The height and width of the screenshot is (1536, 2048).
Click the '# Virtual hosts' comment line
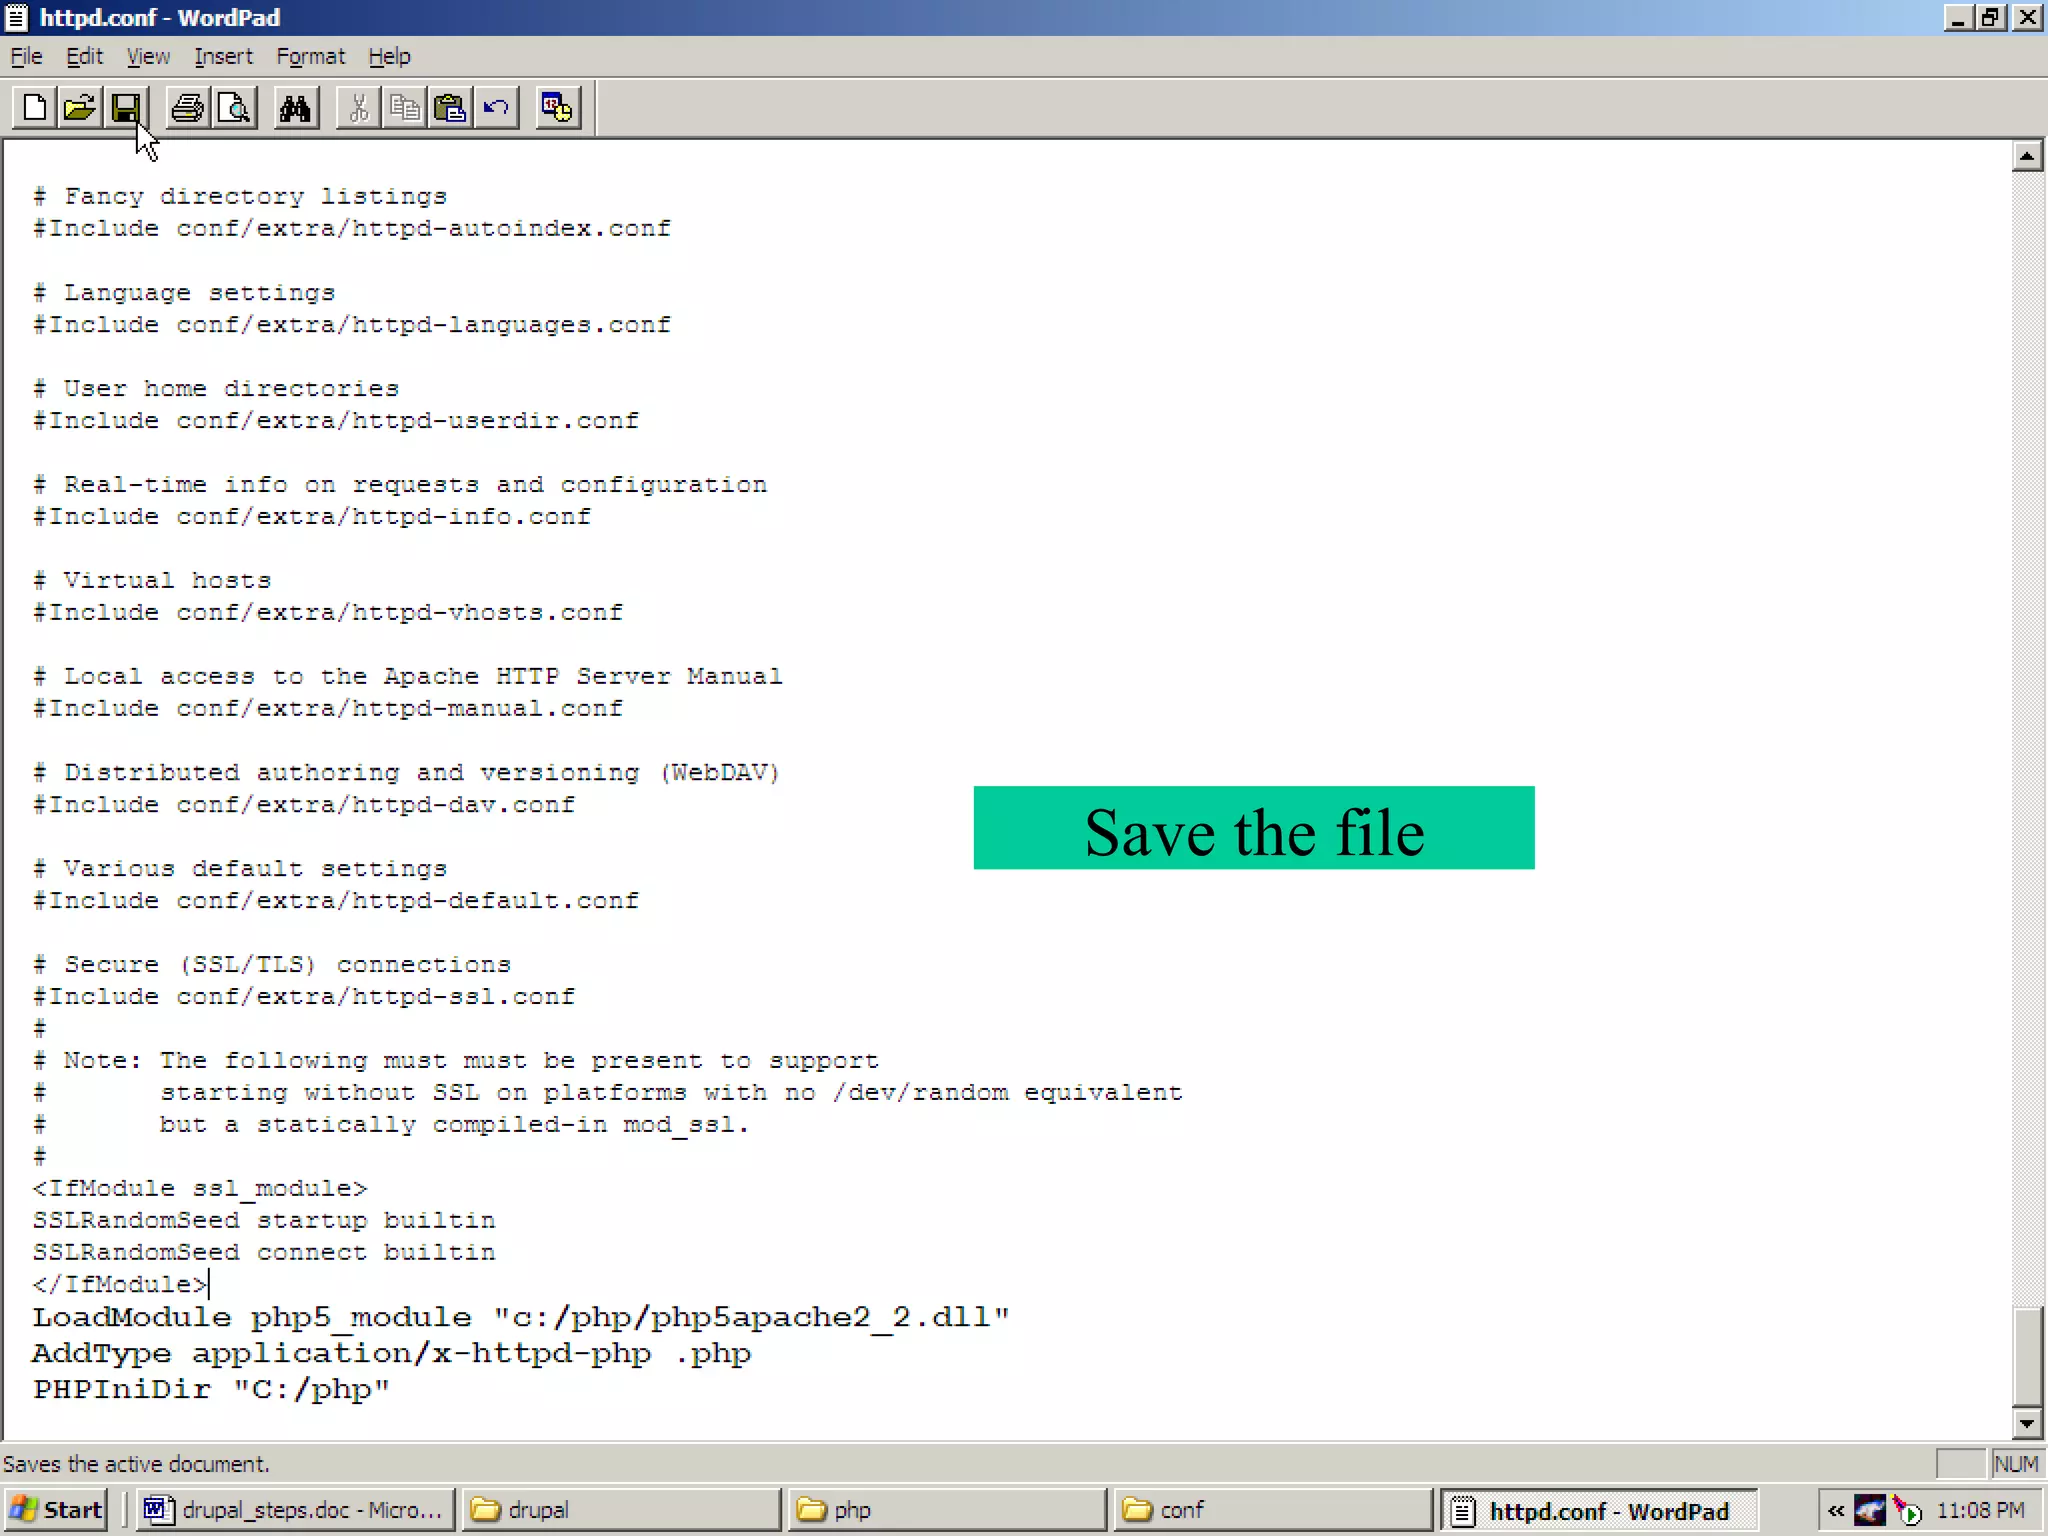click(152, 581)
